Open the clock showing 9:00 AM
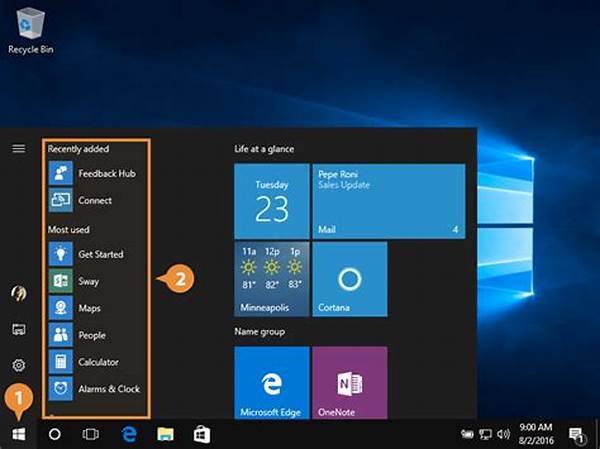 [x=535, y=434]
